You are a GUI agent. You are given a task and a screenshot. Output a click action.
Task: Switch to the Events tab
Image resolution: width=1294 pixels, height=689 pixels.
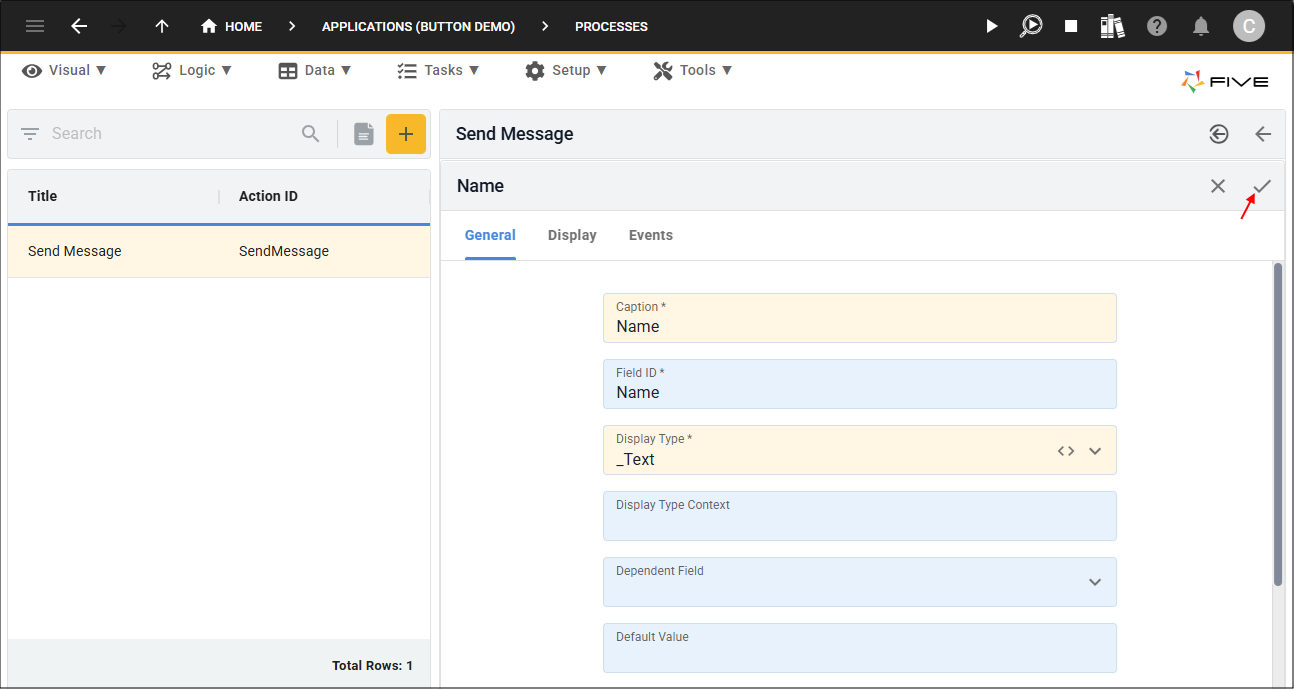(x=651, y=235)
